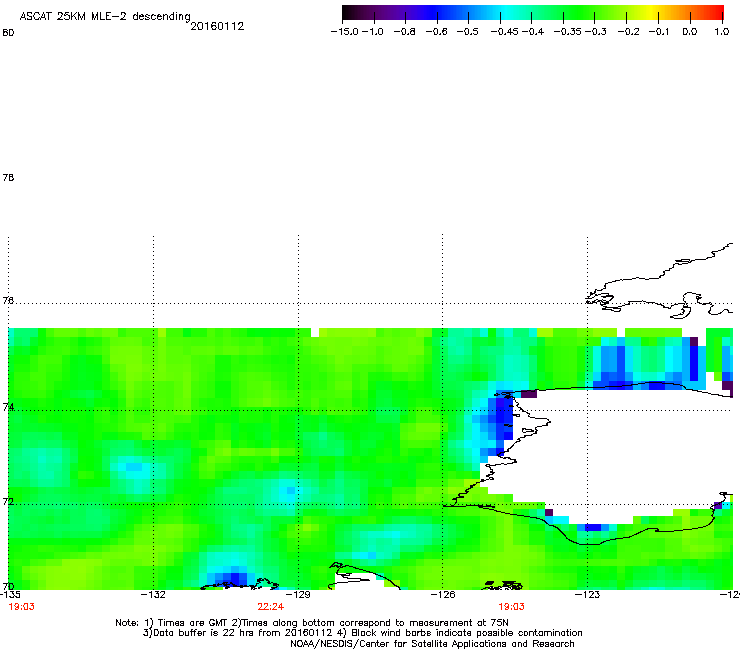Select the -0.35 color scale label

click(x=568, y=32)
